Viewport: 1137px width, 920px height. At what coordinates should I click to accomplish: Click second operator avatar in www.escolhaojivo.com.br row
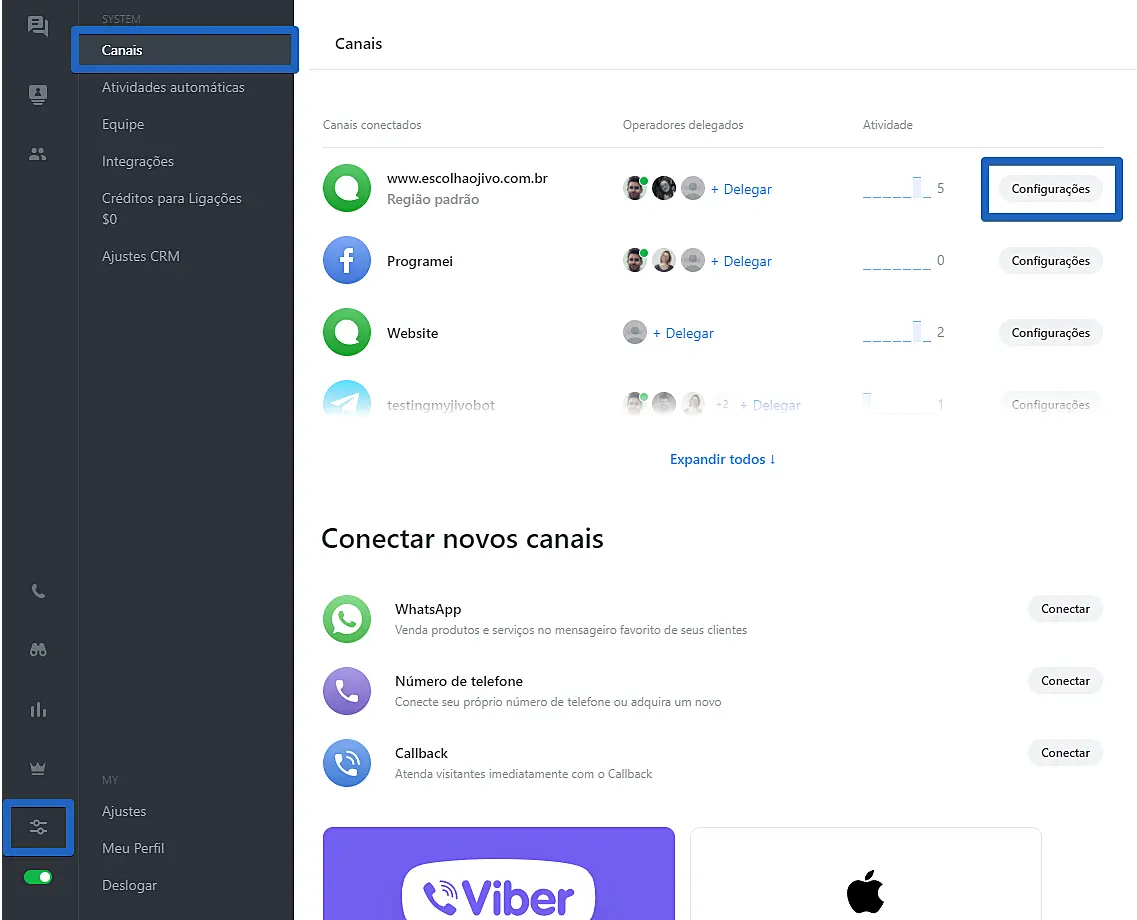tap(664, 188)
